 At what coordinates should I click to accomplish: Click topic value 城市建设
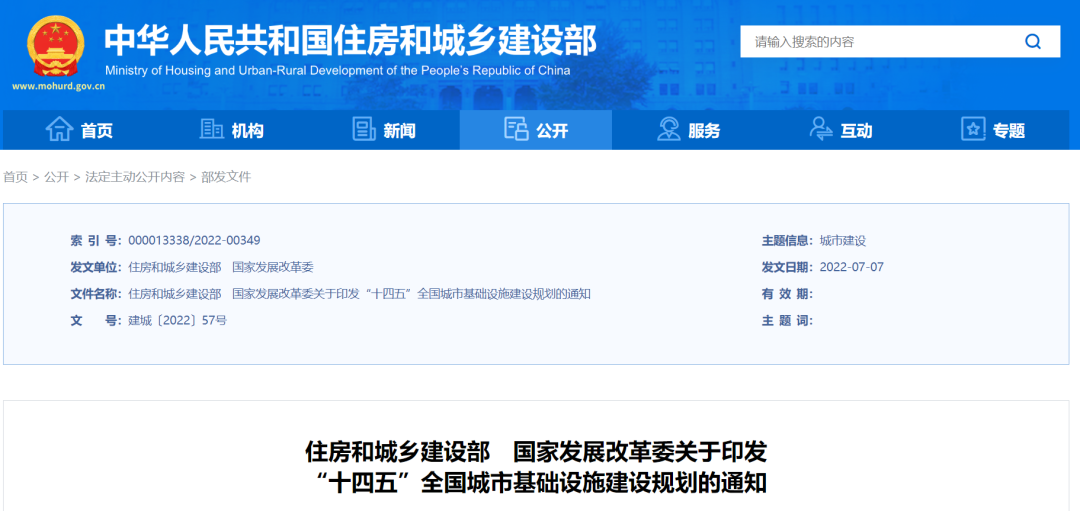[842, 240]
